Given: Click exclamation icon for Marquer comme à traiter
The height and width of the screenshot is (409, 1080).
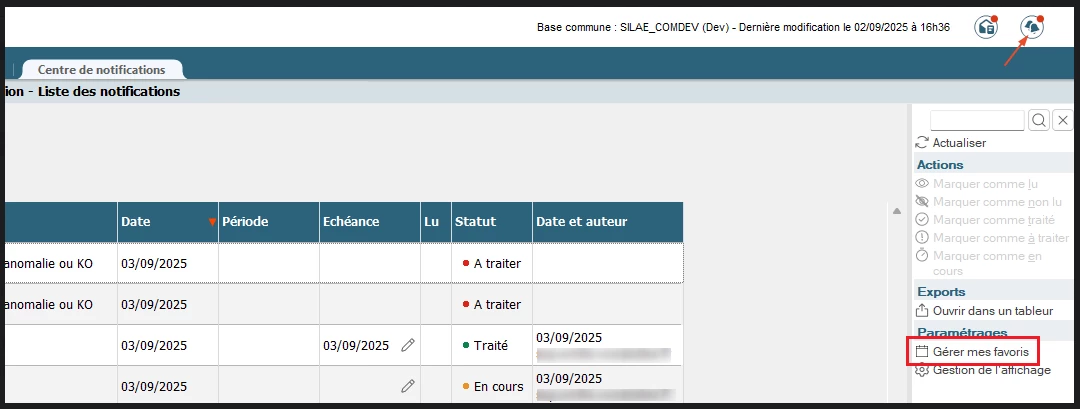Looking at the screenshot, I should [x=922, y=238].
